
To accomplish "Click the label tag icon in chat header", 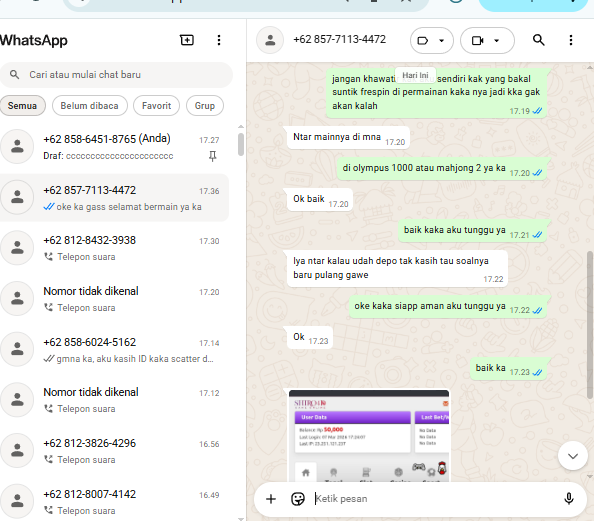I will pyautogui.click(x=423, y=41).
